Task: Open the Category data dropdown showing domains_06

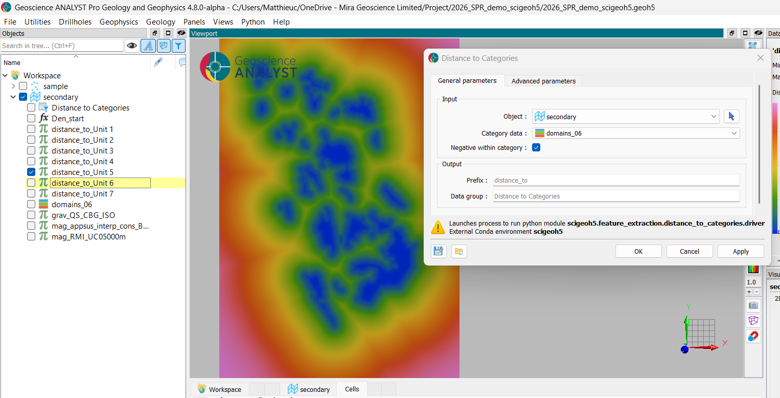Action: (x=636, y=133)
